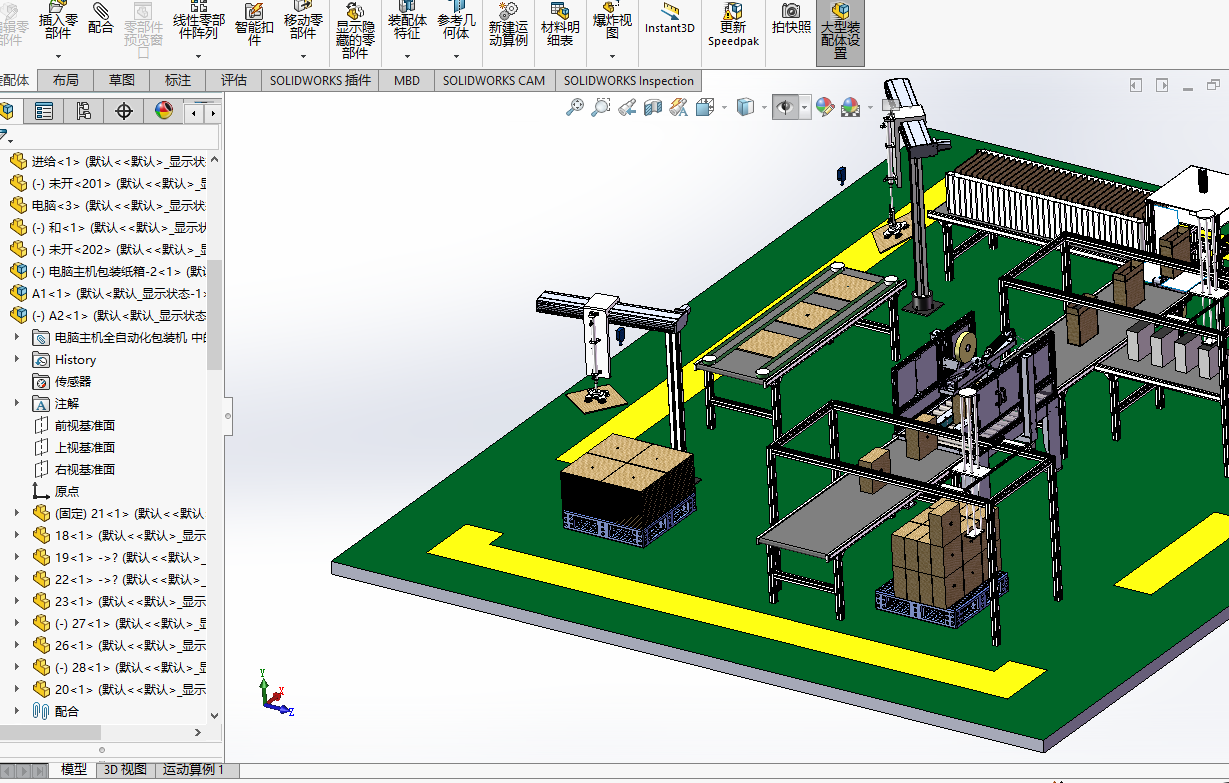Open the FeatureManager design tree tab icon
The height and width of the screenshot is (783, 1229).
coord(7,111)
